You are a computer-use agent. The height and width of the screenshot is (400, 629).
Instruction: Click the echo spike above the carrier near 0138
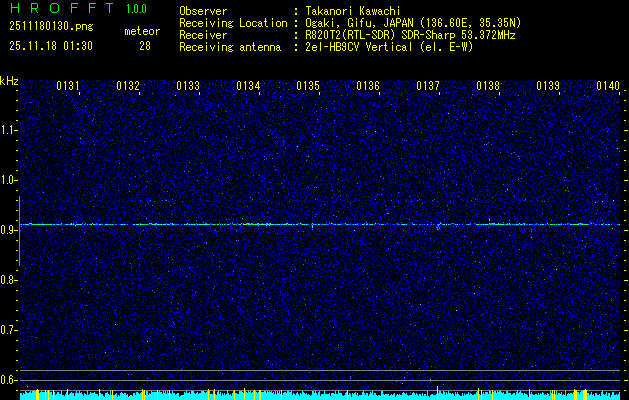coord(489,221)
